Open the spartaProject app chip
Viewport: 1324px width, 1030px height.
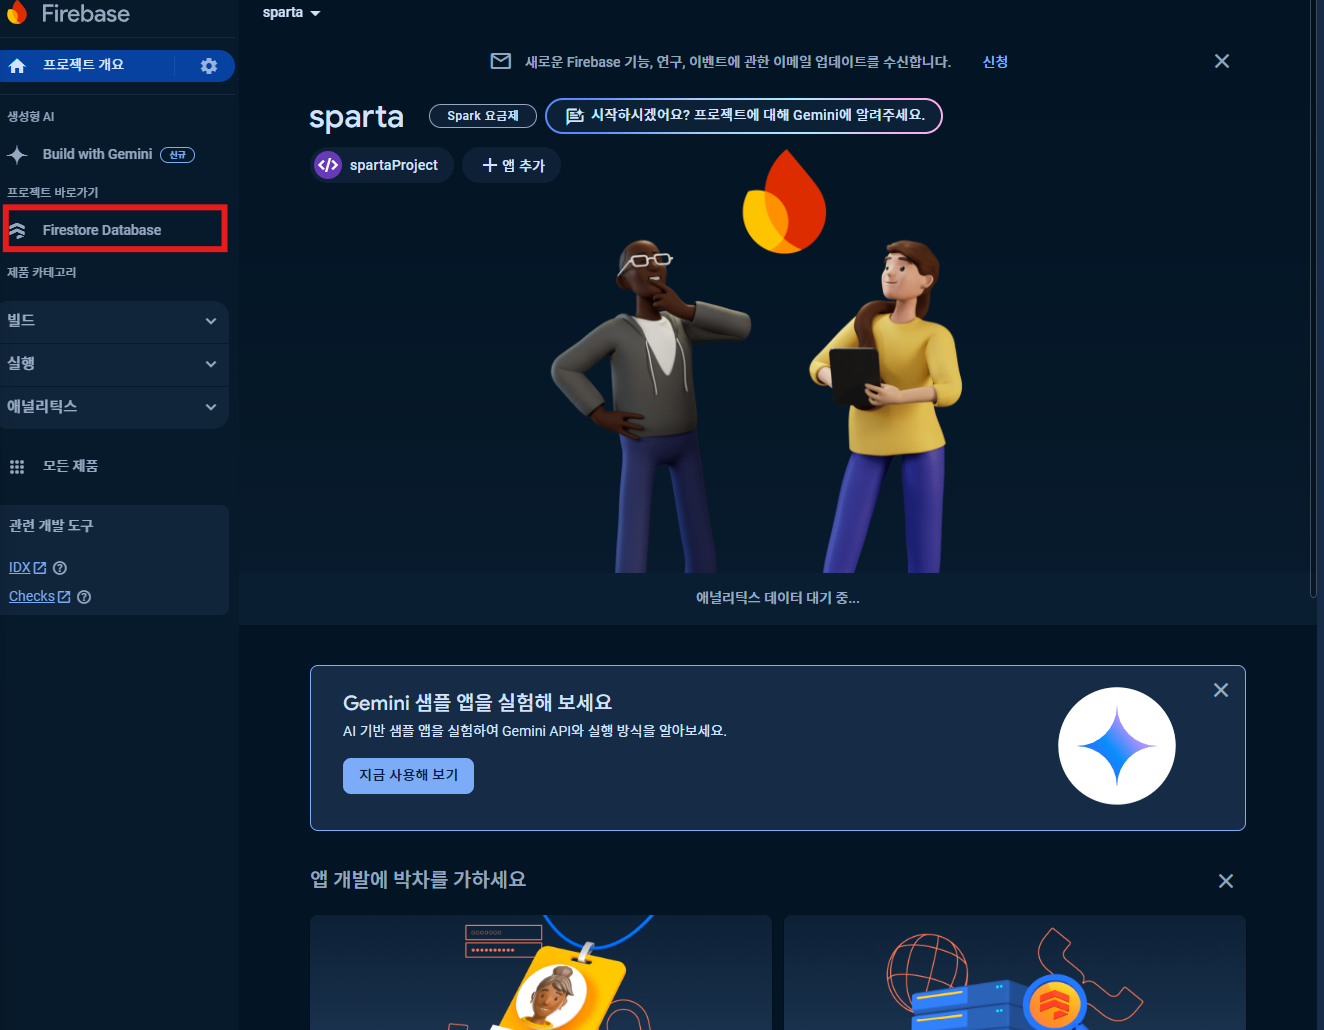[382, 165]
